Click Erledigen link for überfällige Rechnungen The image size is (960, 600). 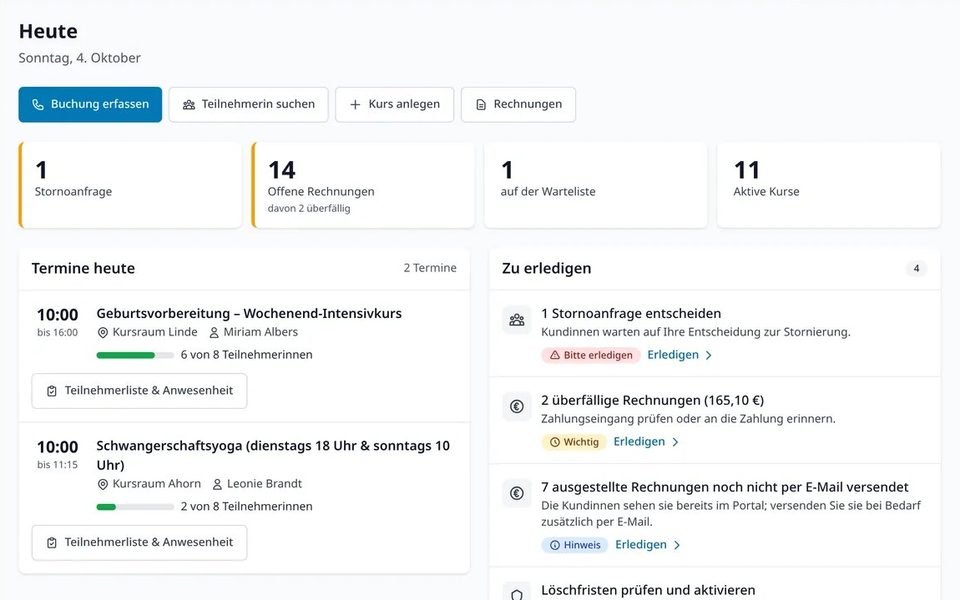coord(639,442)
